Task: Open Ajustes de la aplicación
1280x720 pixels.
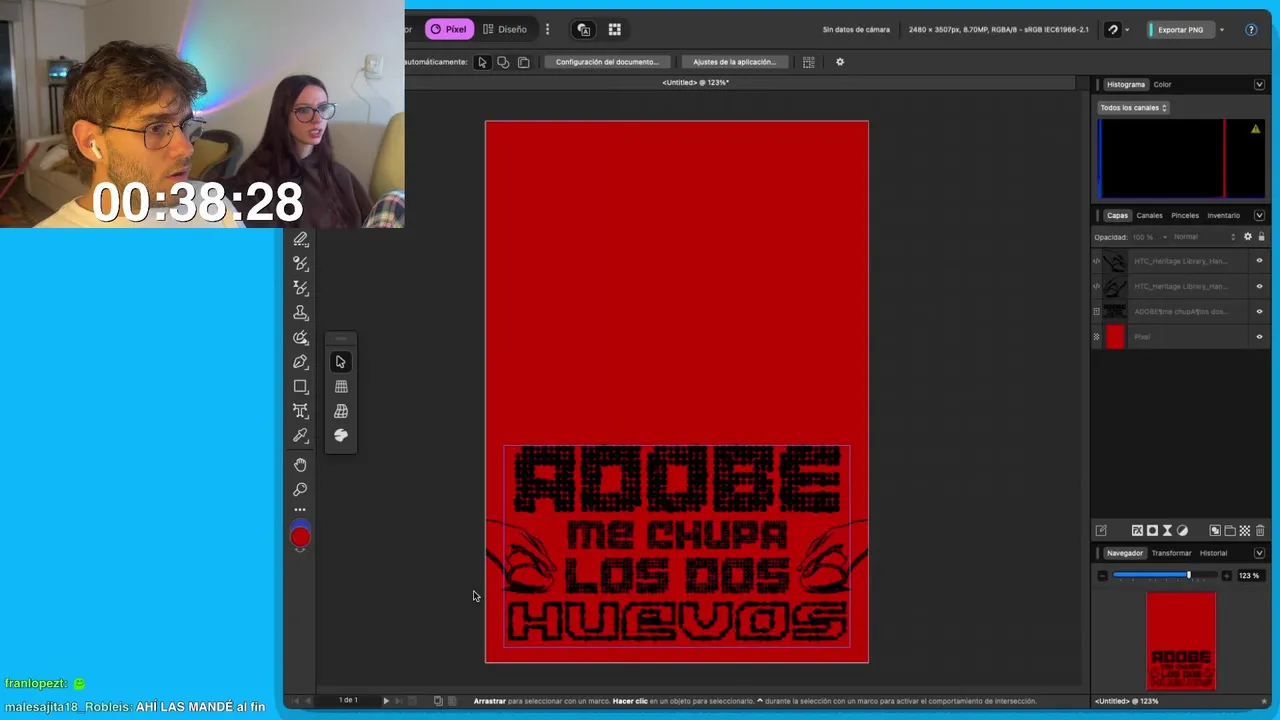Action: tap(734, 62)
